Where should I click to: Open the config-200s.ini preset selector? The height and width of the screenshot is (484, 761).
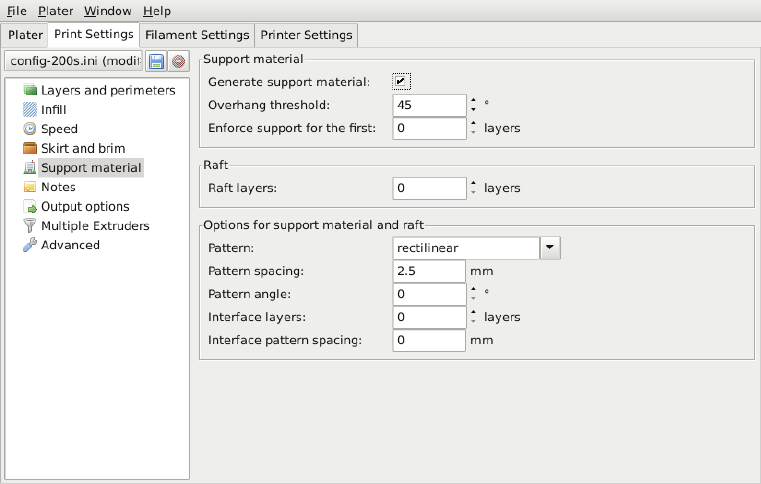click(74, 62)
